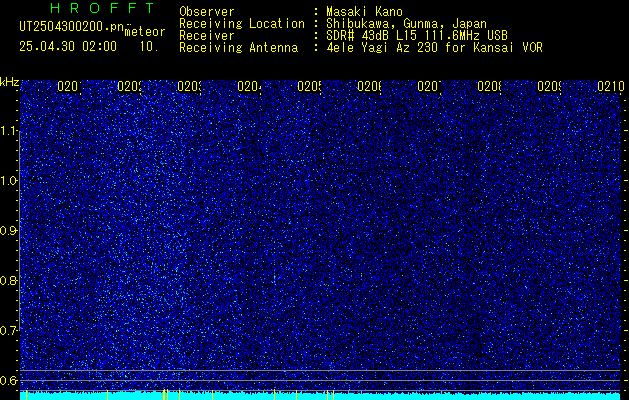Select the location Shibukawa, Gunma, Japan
This screenshot has width=629, height=400.
406,24
